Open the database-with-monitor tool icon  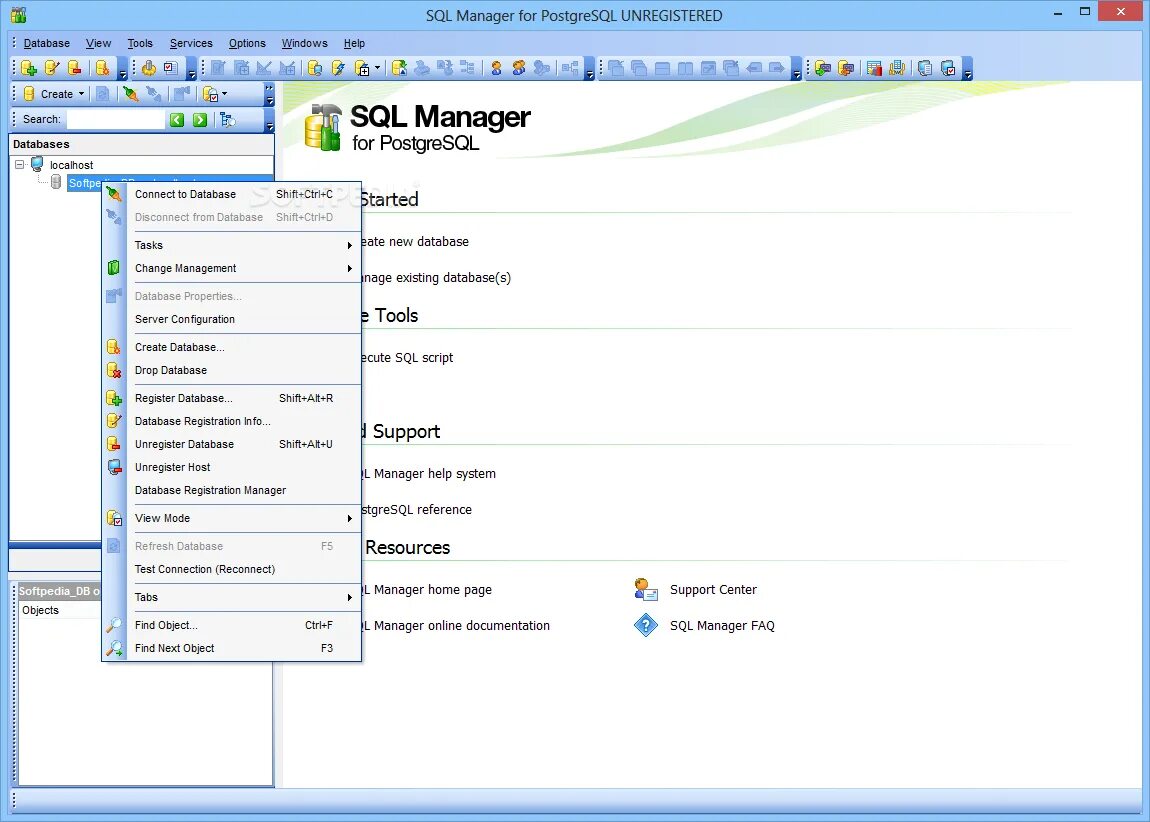[315, 68]
